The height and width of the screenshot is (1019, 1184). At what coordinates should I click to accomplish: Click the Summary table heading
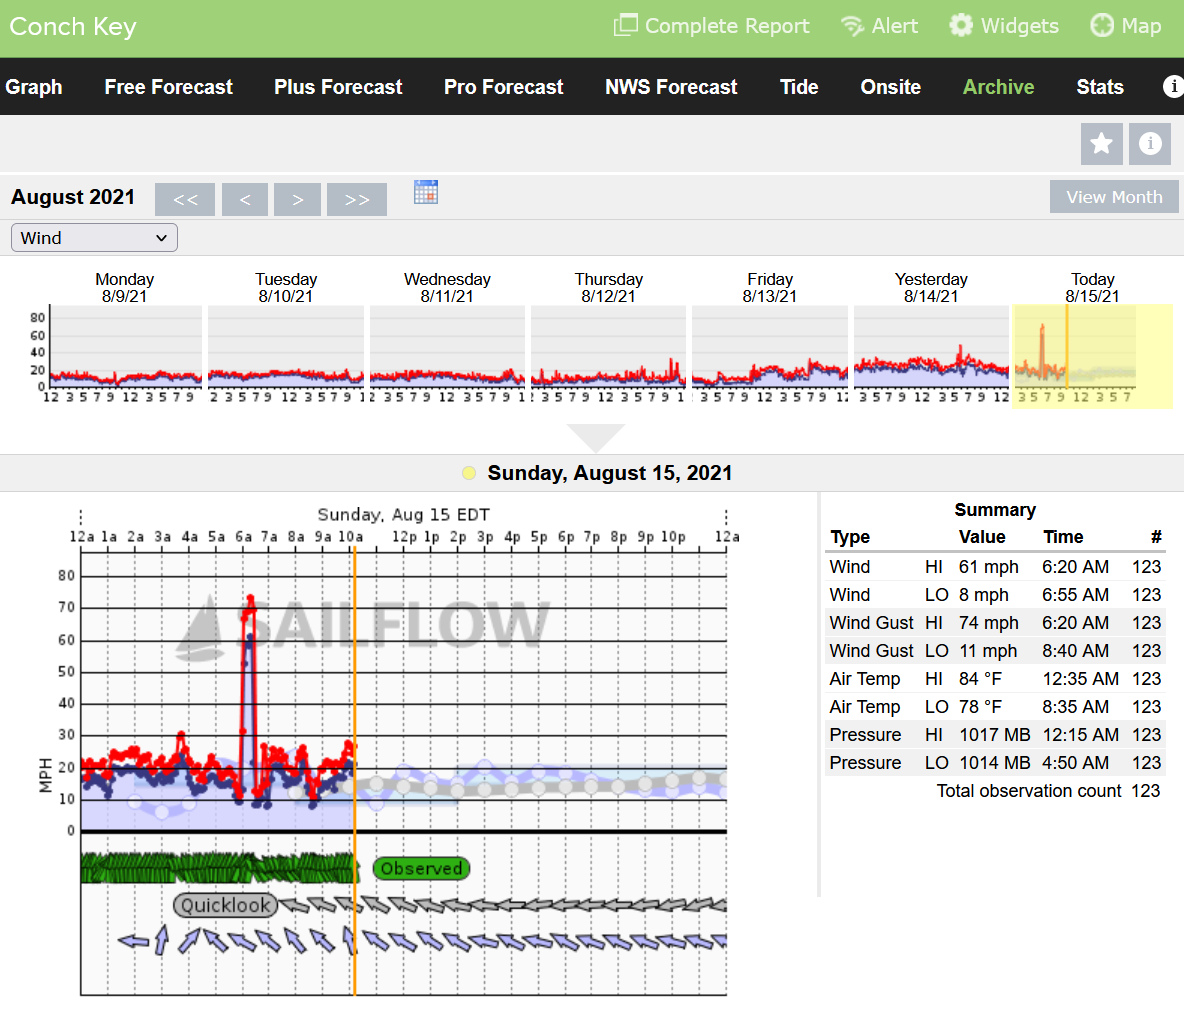click(994, 510)
